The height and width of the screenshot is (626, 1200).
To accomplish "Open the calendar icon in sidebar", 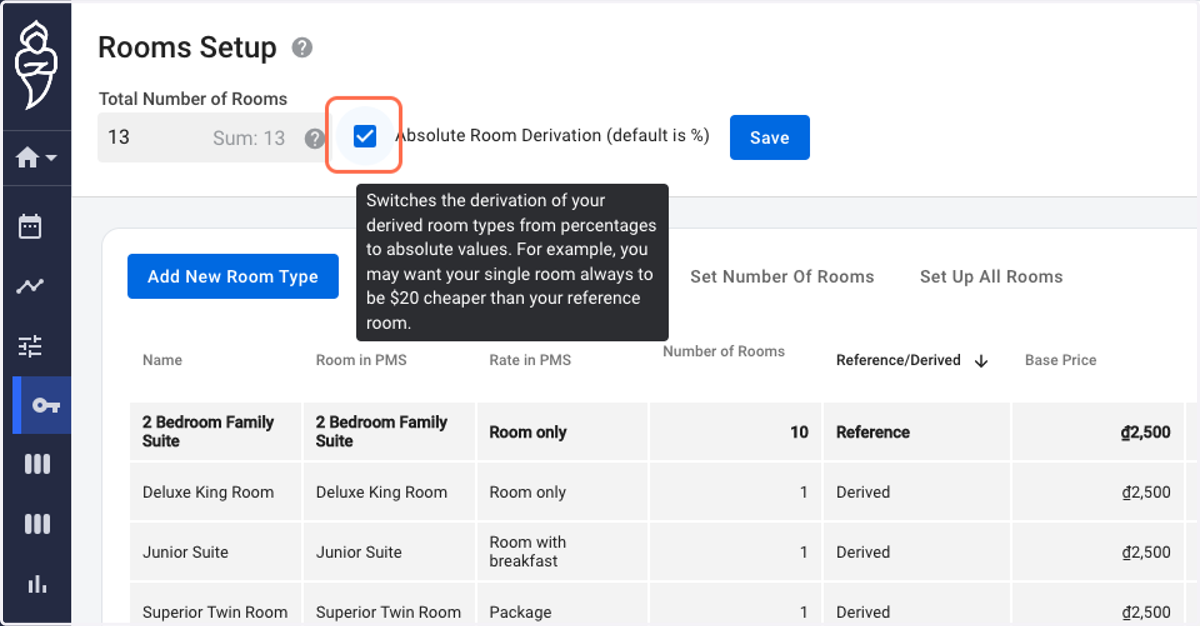I will [30, 226].
